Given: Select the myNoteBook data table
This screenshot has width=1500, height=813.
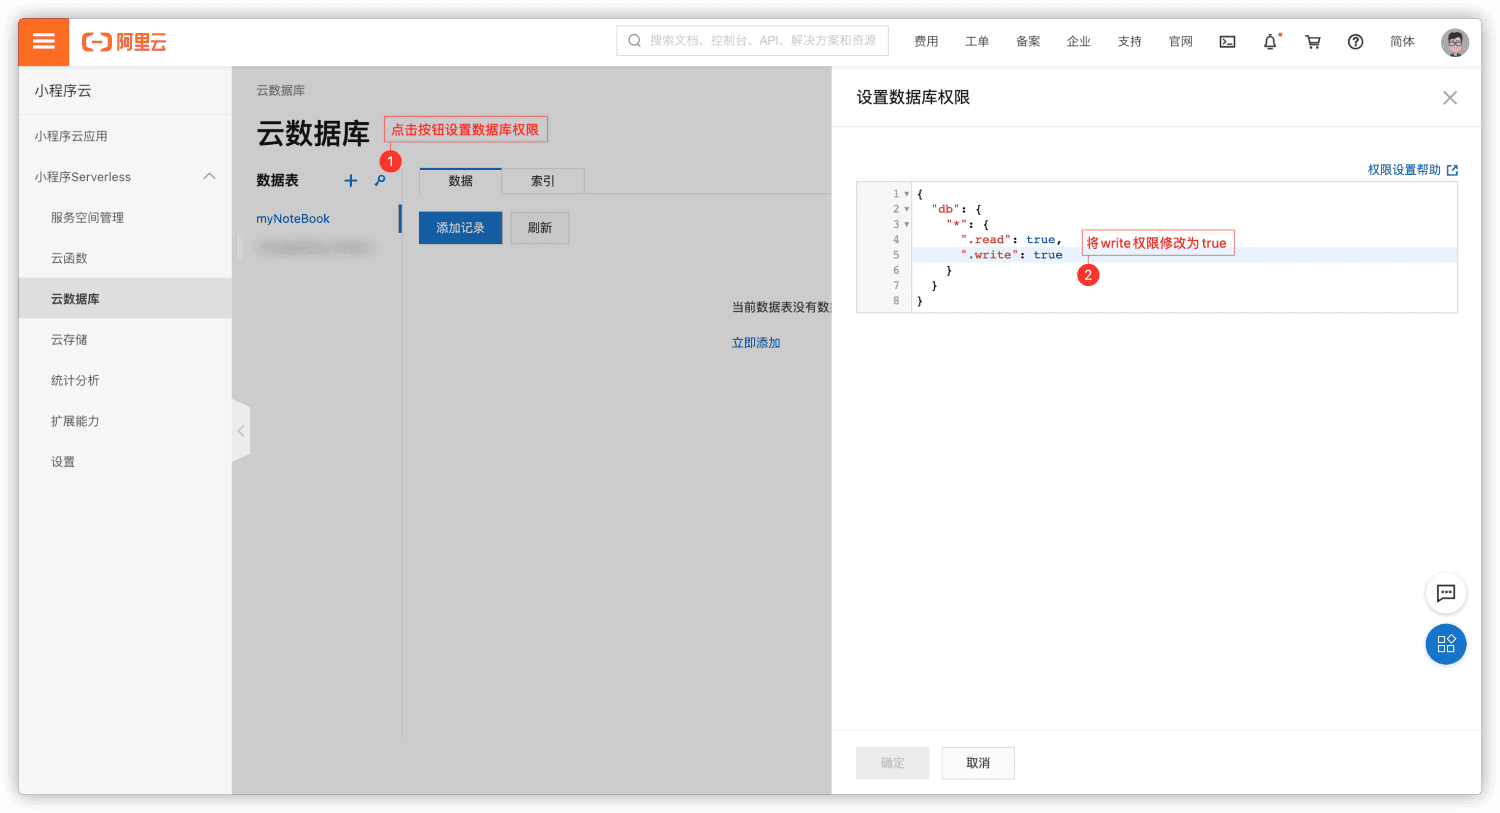Looking at the screenshot, I should (293, 219).
